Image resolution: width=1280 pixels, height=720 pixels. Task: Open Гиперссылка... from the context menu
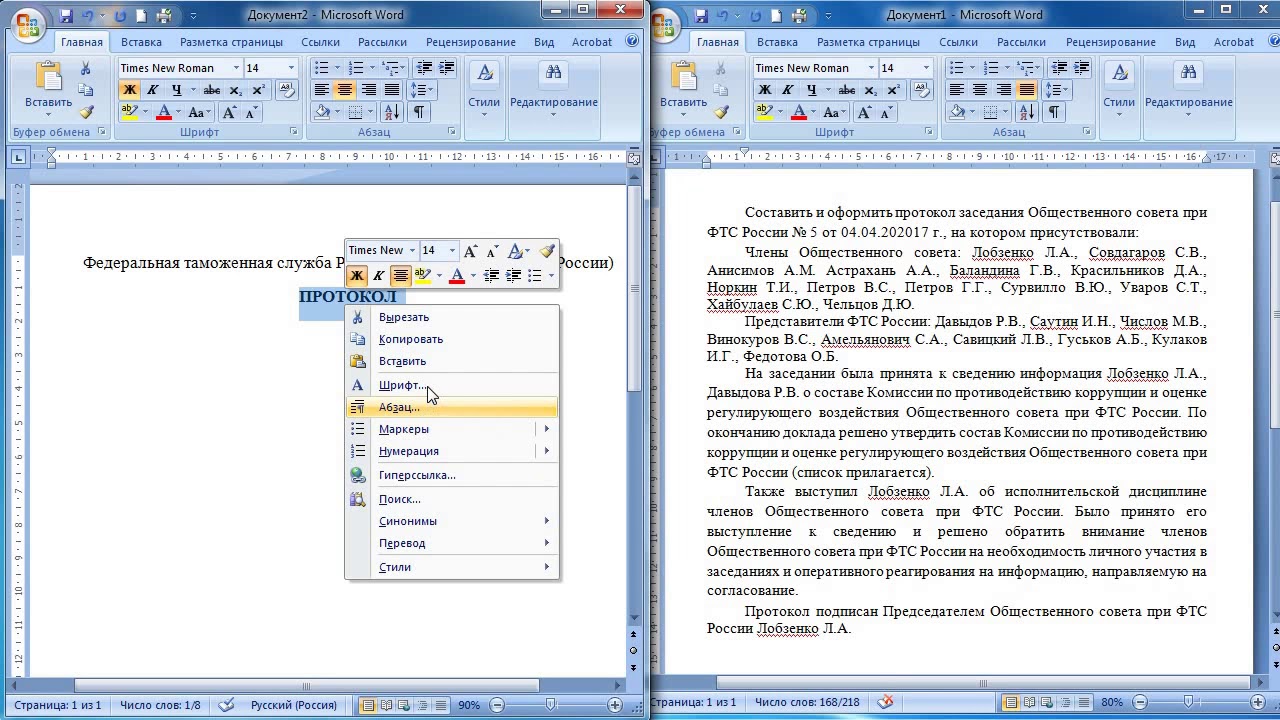tap(452, 475)
